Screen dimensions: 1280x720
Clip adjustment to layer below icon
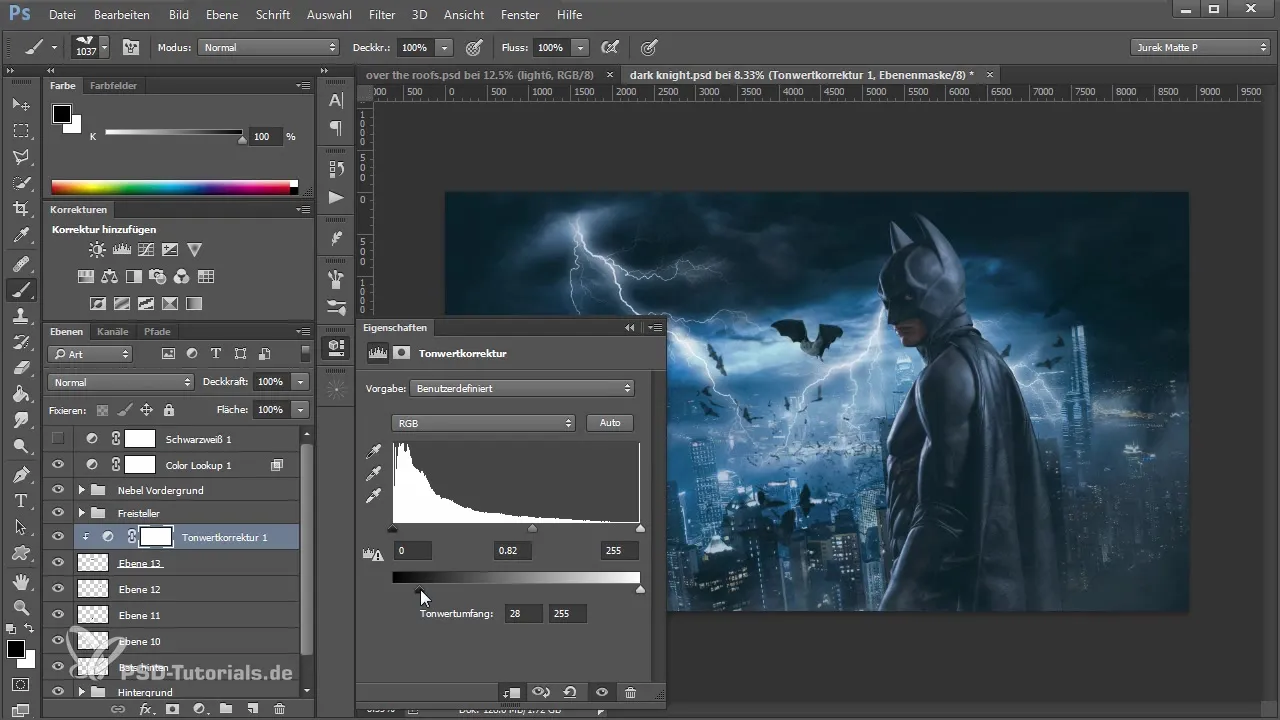pos(511,692)
